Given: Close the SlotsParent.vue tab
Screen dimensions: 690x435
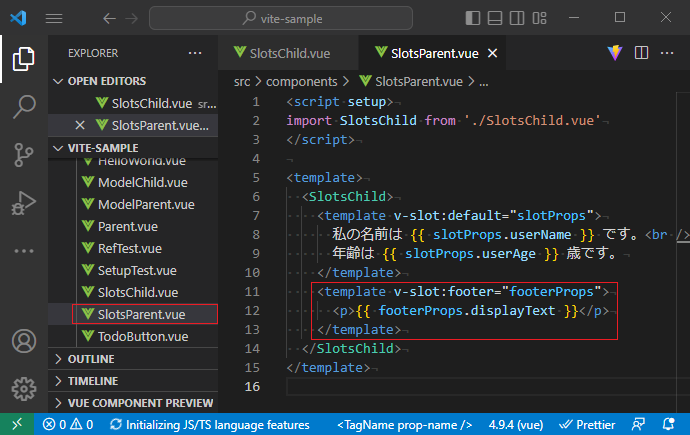Looking at the screenshot, I should point(492,53).
